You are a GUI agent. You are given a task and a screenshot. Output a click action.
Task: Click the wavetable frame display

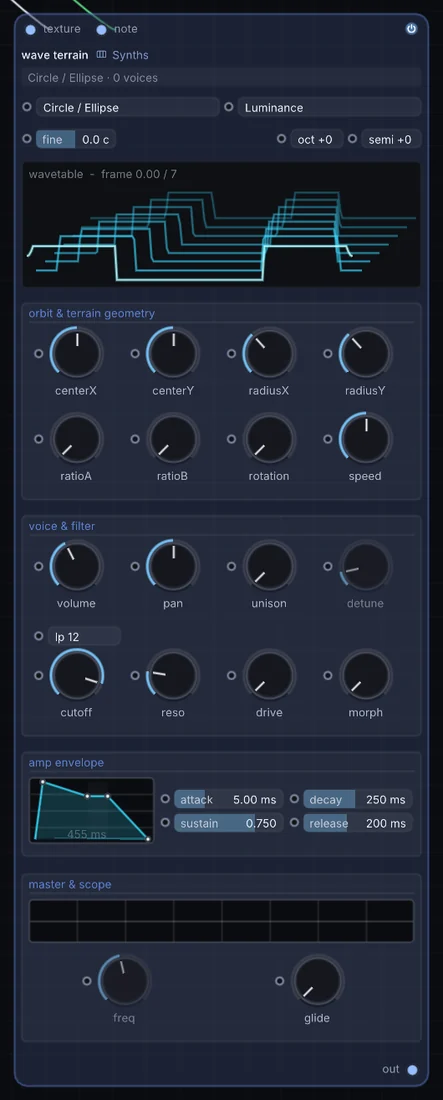pyautogui.click(x=221, y=224)
